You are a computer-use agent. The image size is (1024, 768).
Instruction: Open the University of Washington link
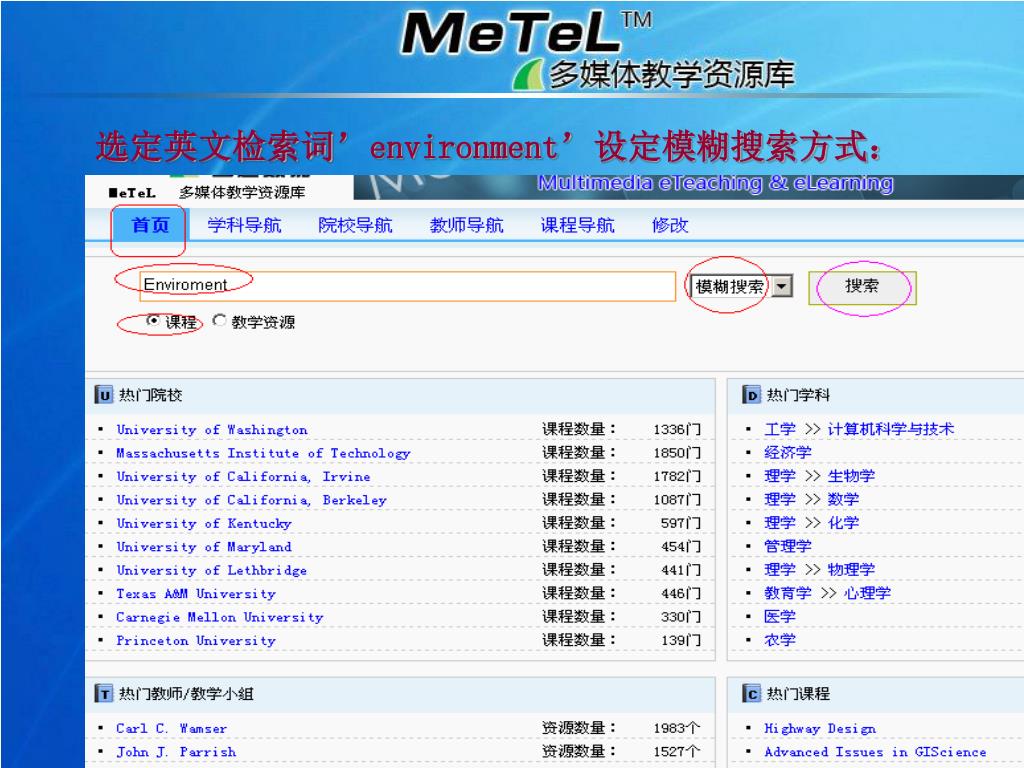point(212,430)
